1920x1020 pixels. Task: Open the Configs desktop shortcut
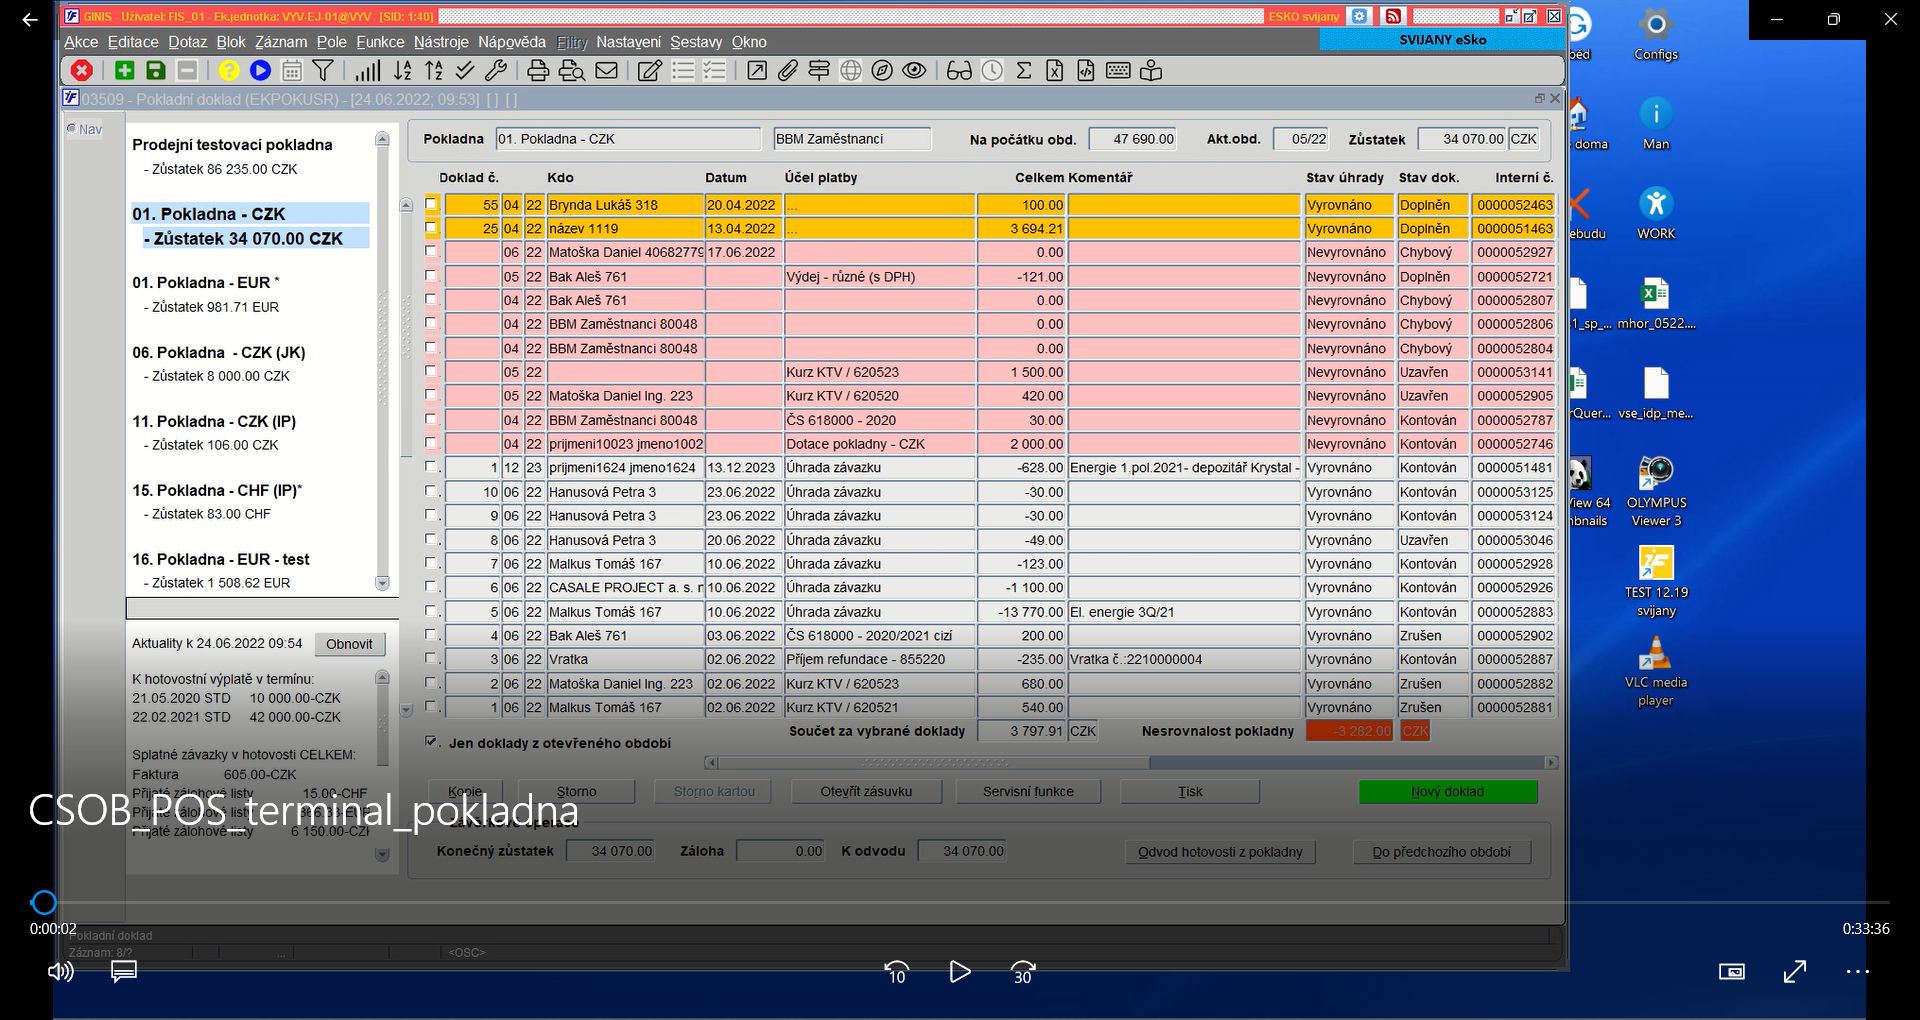click(1656, 34)
